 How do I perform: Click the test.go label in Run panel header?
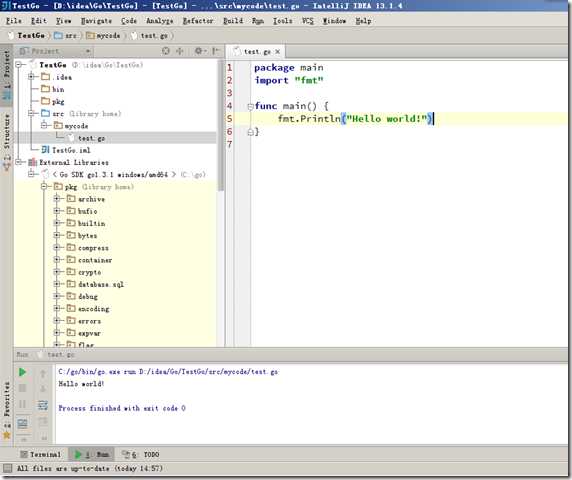click(61, 354)
